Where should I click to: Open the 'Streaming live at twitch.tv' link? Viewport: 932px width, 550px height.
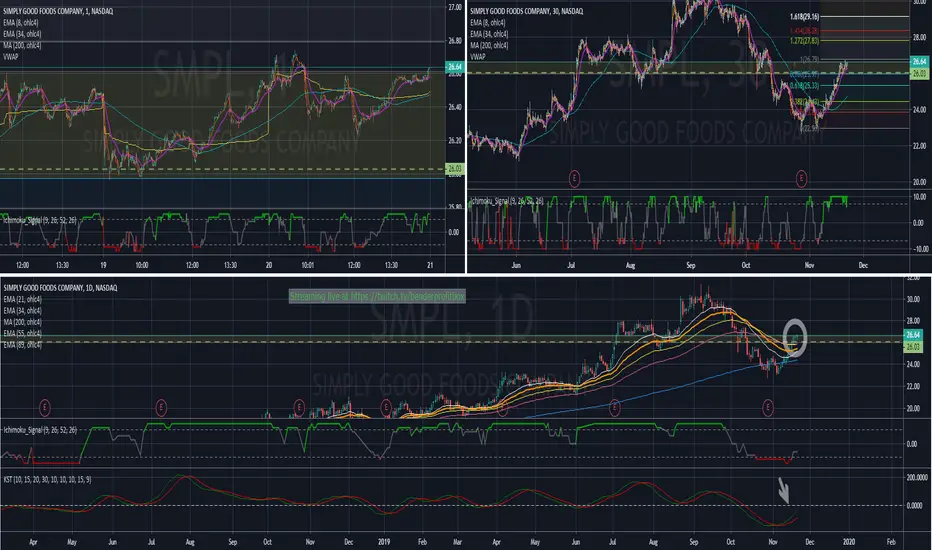(377, 296)
